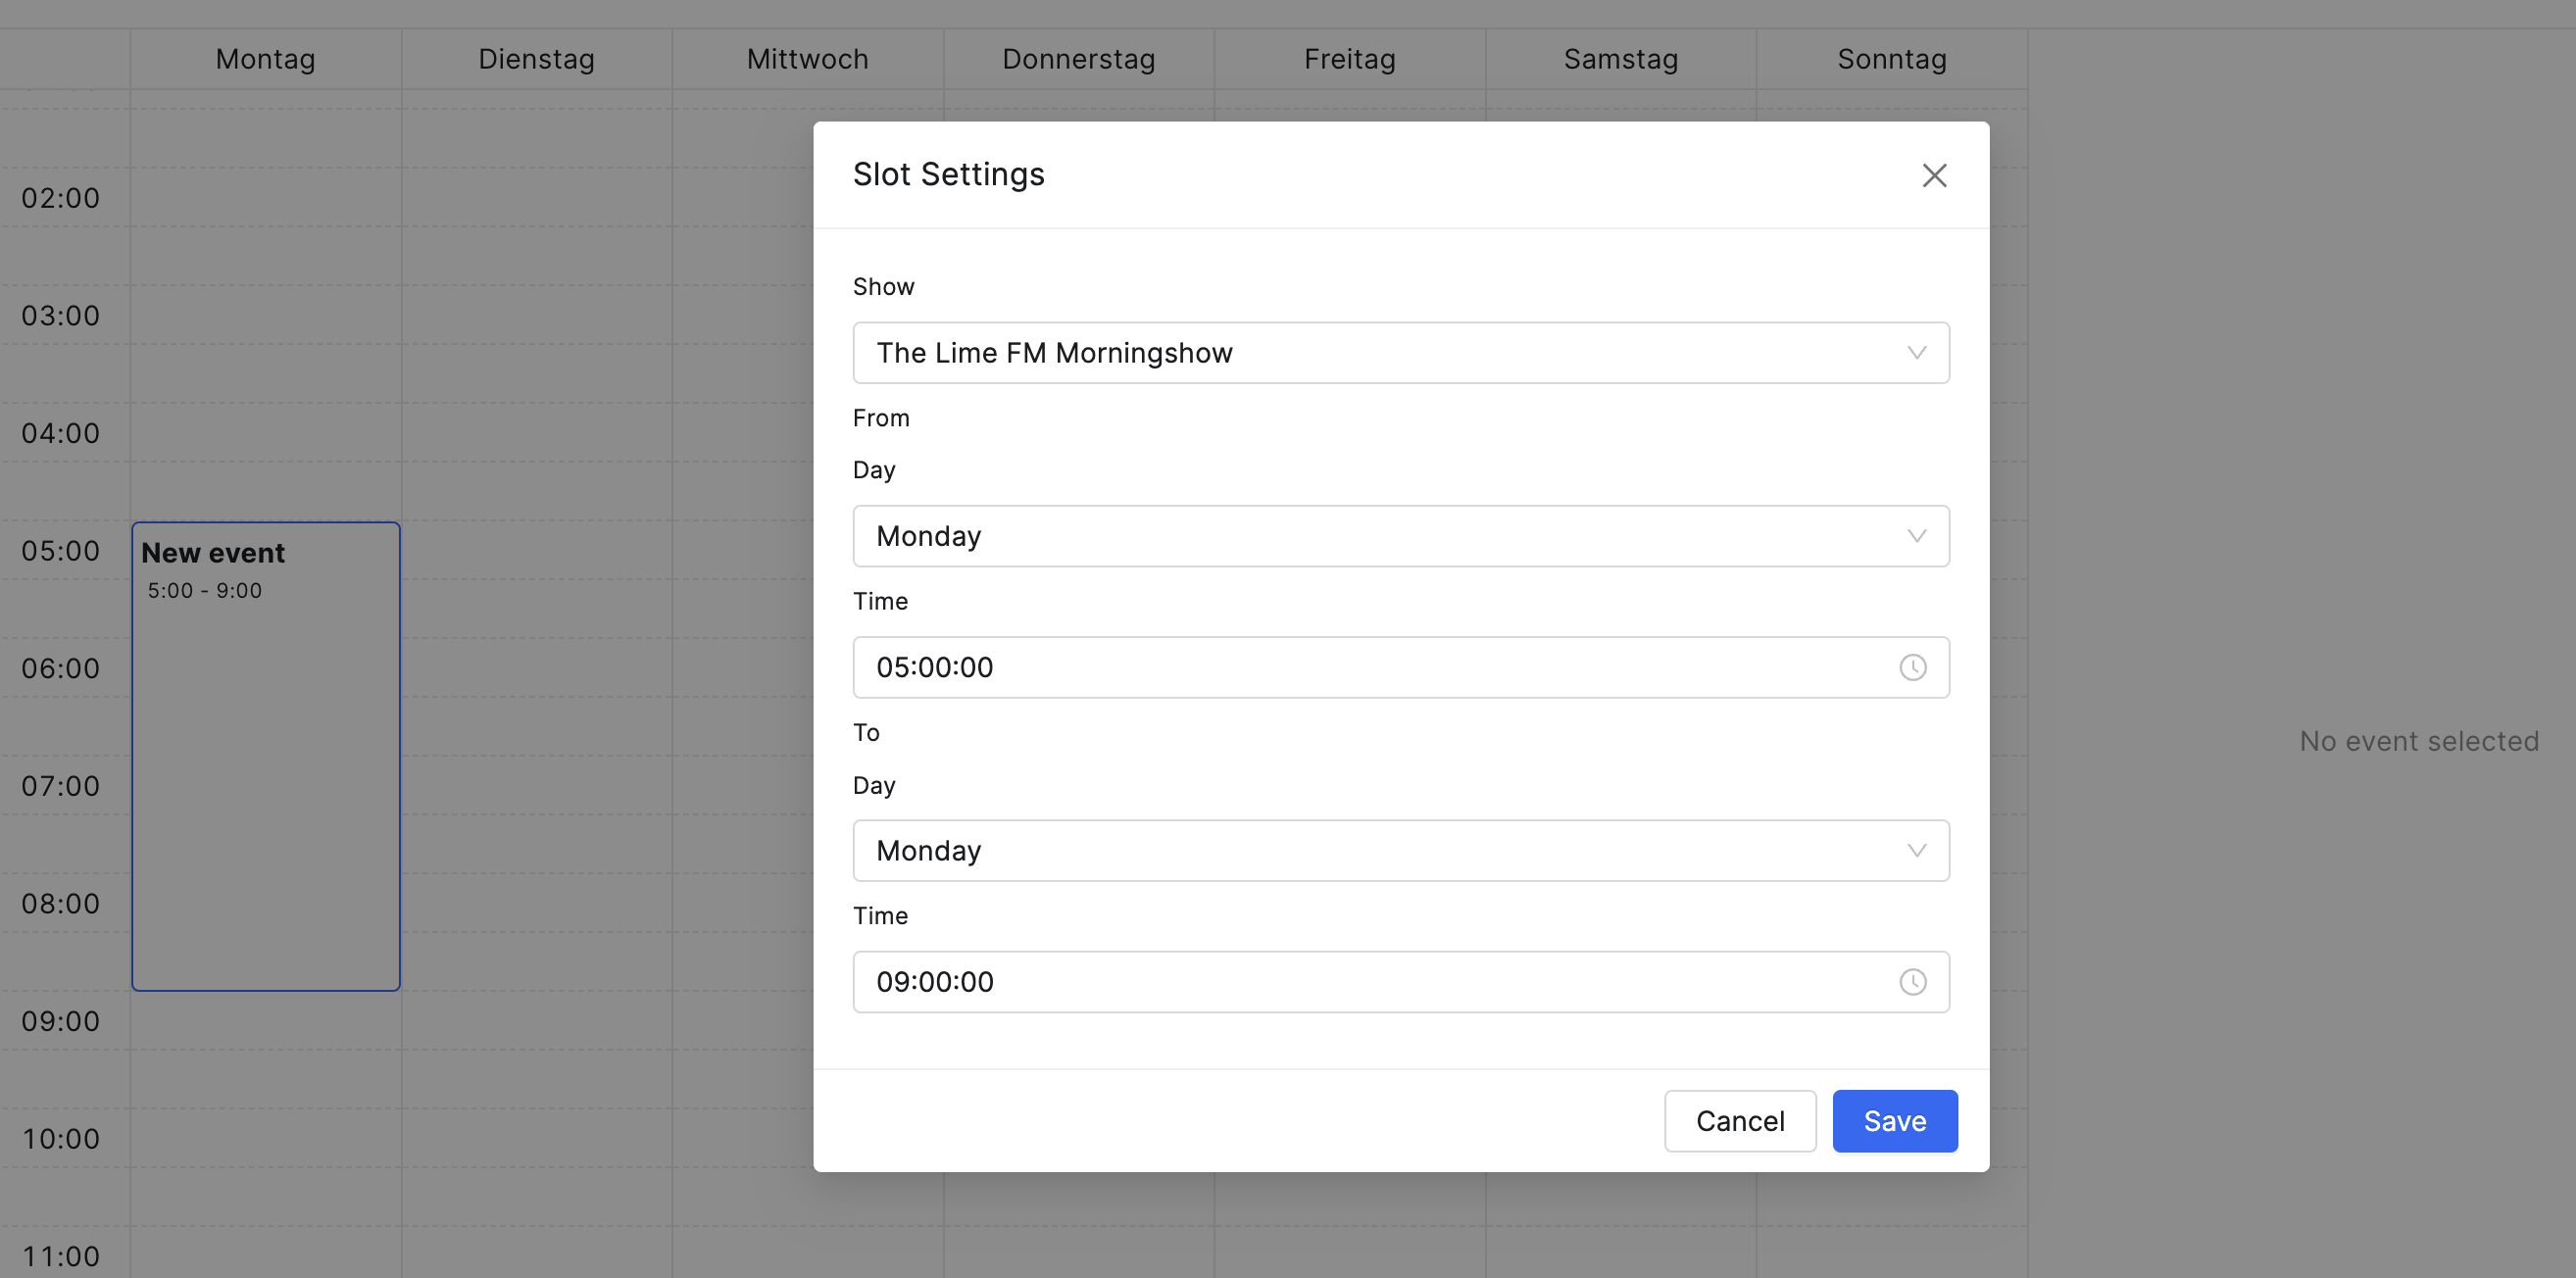Viewport: 2576px width, 1278px height.
Task: Click the Mittwoch column header
Action: (x=807, y=59)
